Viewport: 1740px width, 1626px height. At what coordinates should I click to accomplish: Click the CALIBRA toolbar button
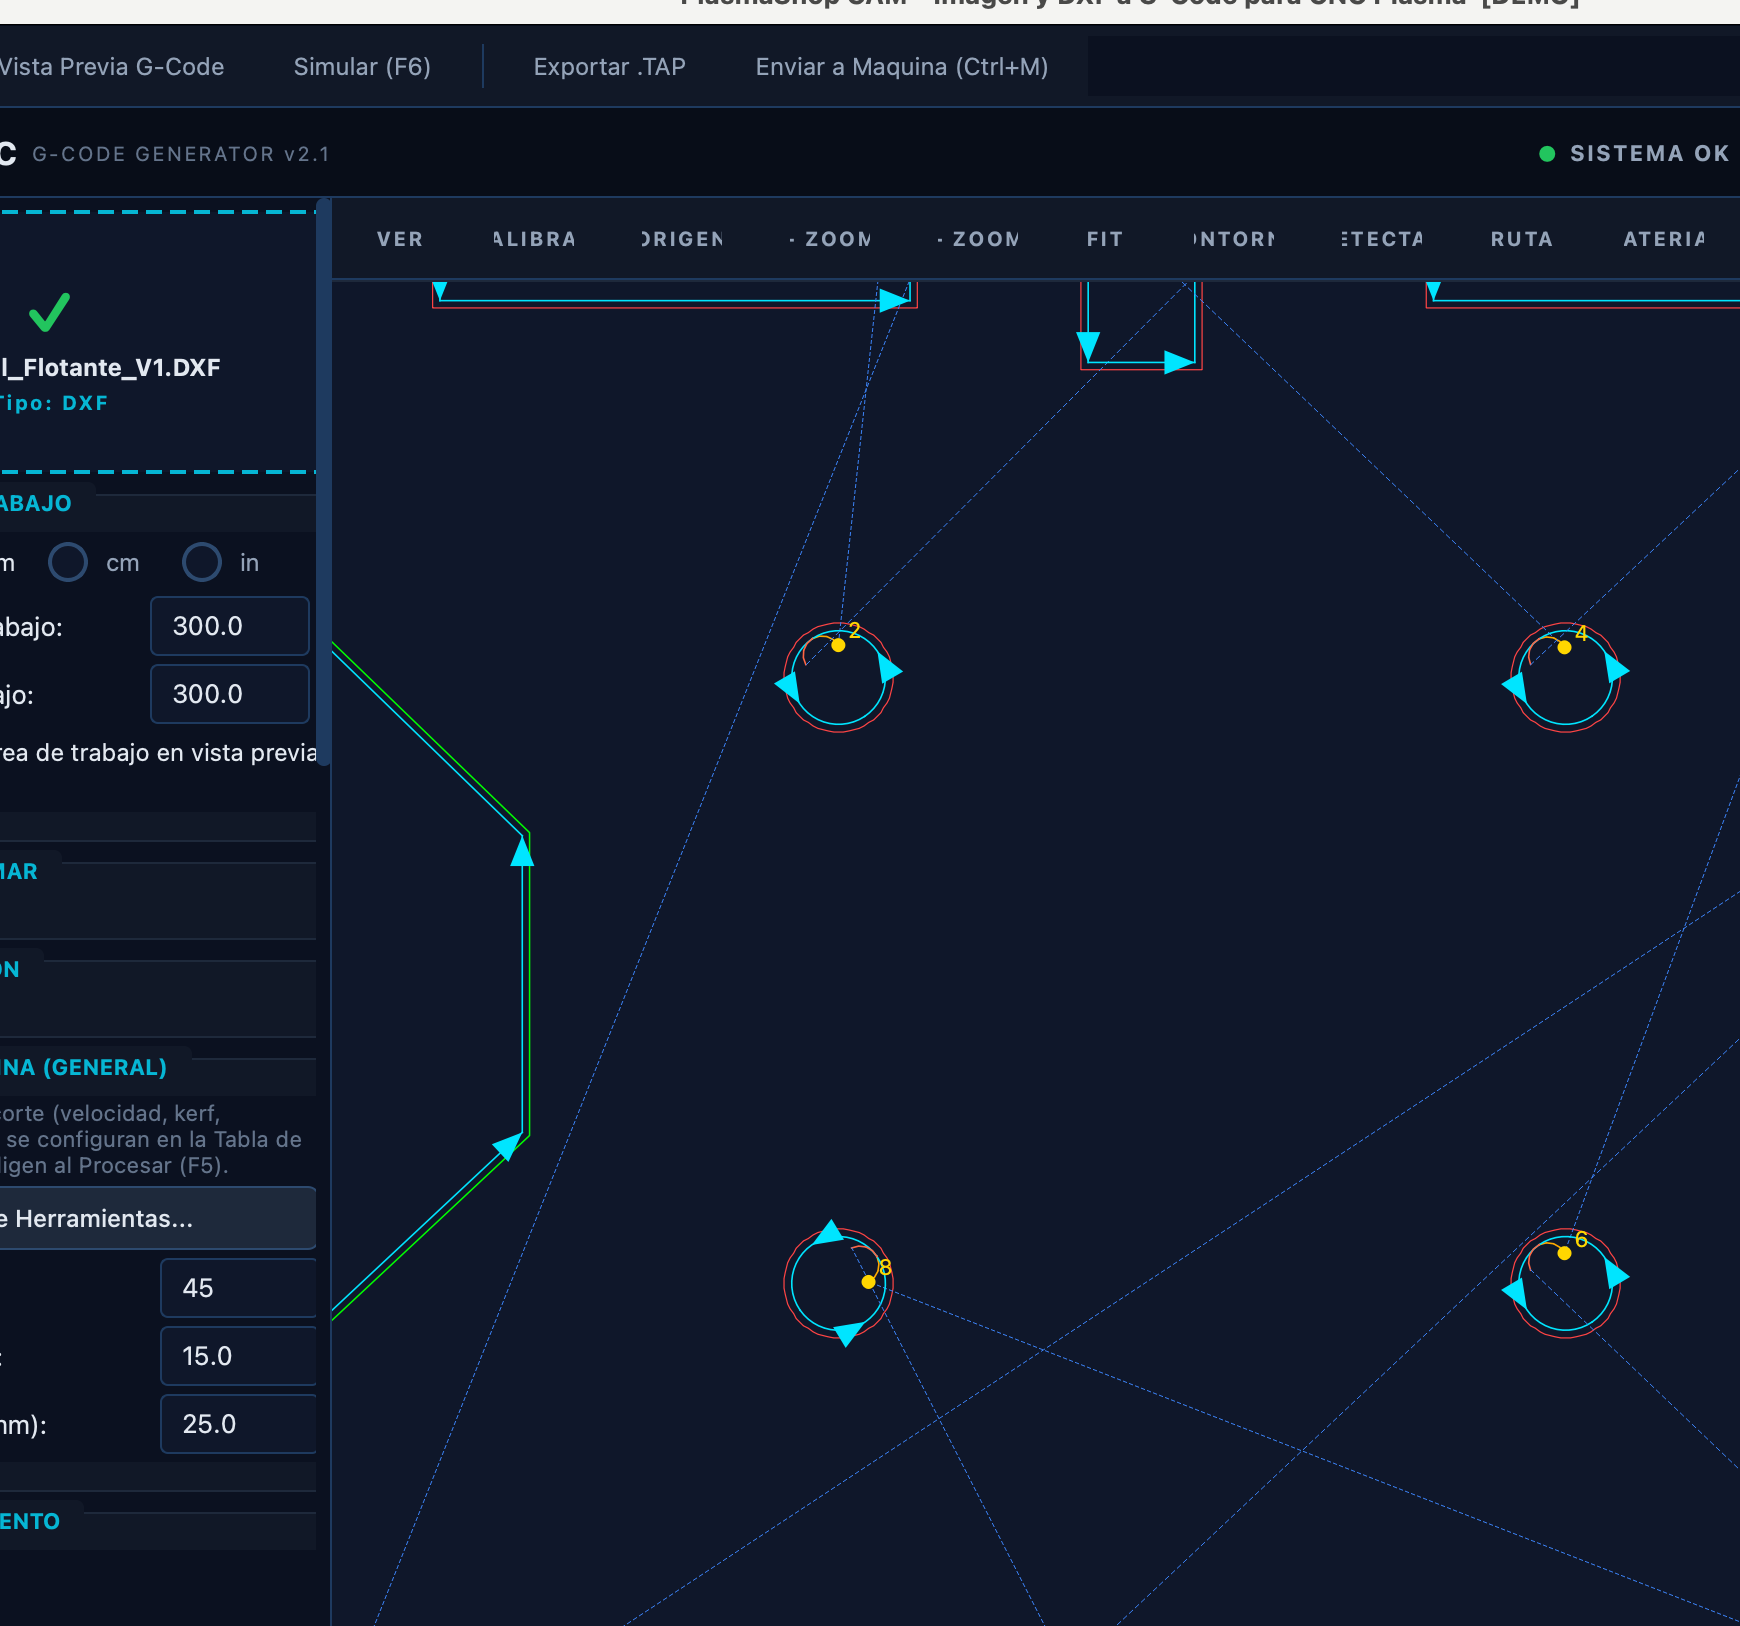coord(534,239)
